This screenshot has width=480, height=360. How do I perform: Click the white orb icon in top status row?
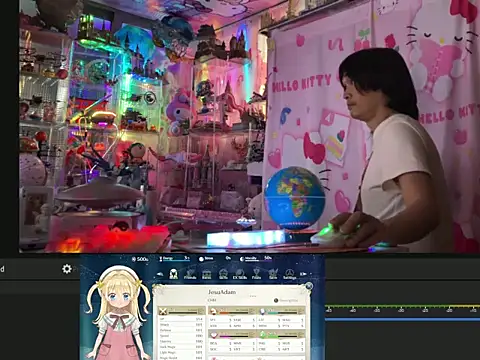[x=201, y=259]
